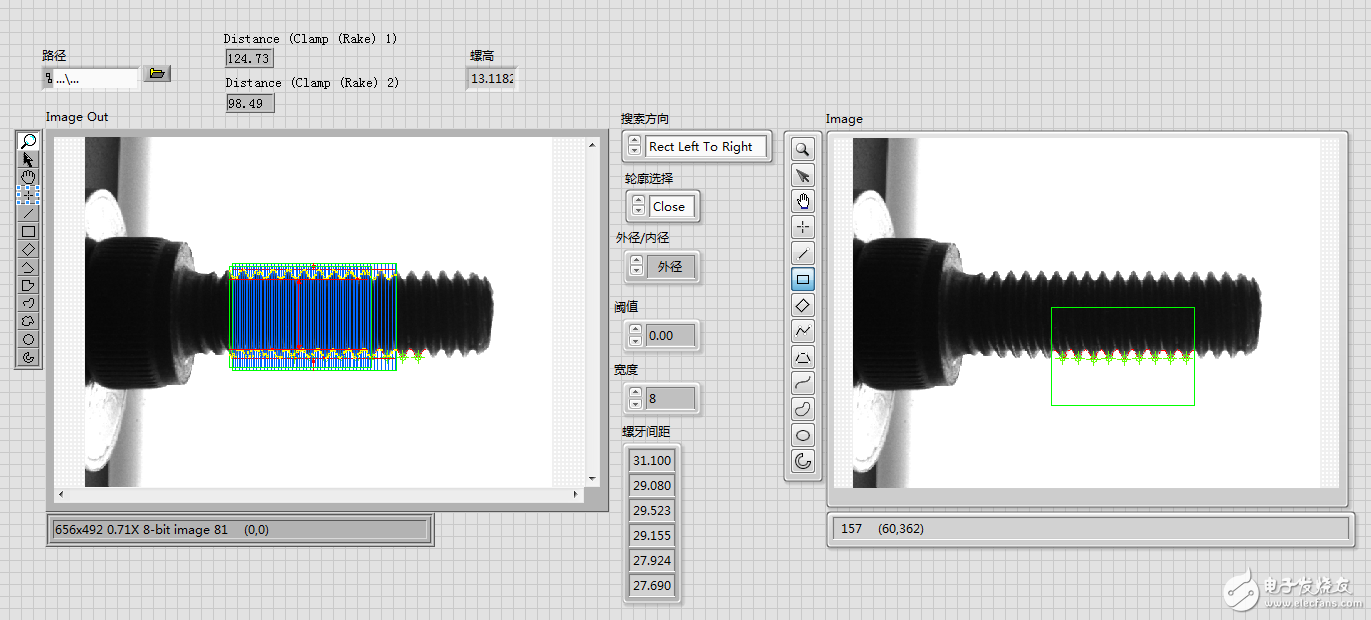The image size is (1371, 620).
Task: Click the right Image display with green ROI rectangle
Action: 1086,313
